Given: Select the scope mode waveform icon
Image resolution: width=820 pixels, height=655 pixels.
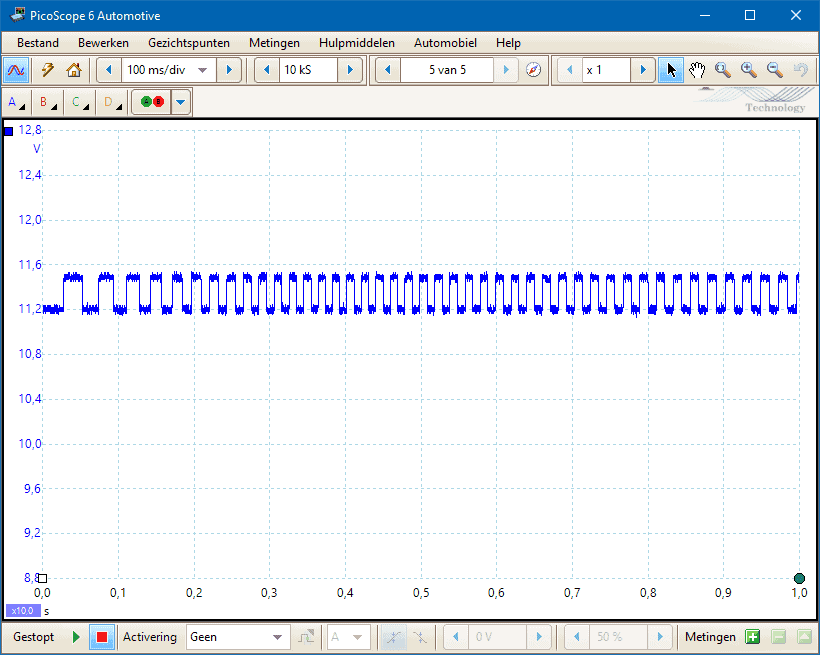Looking at the screenshot, I should 16,70.
